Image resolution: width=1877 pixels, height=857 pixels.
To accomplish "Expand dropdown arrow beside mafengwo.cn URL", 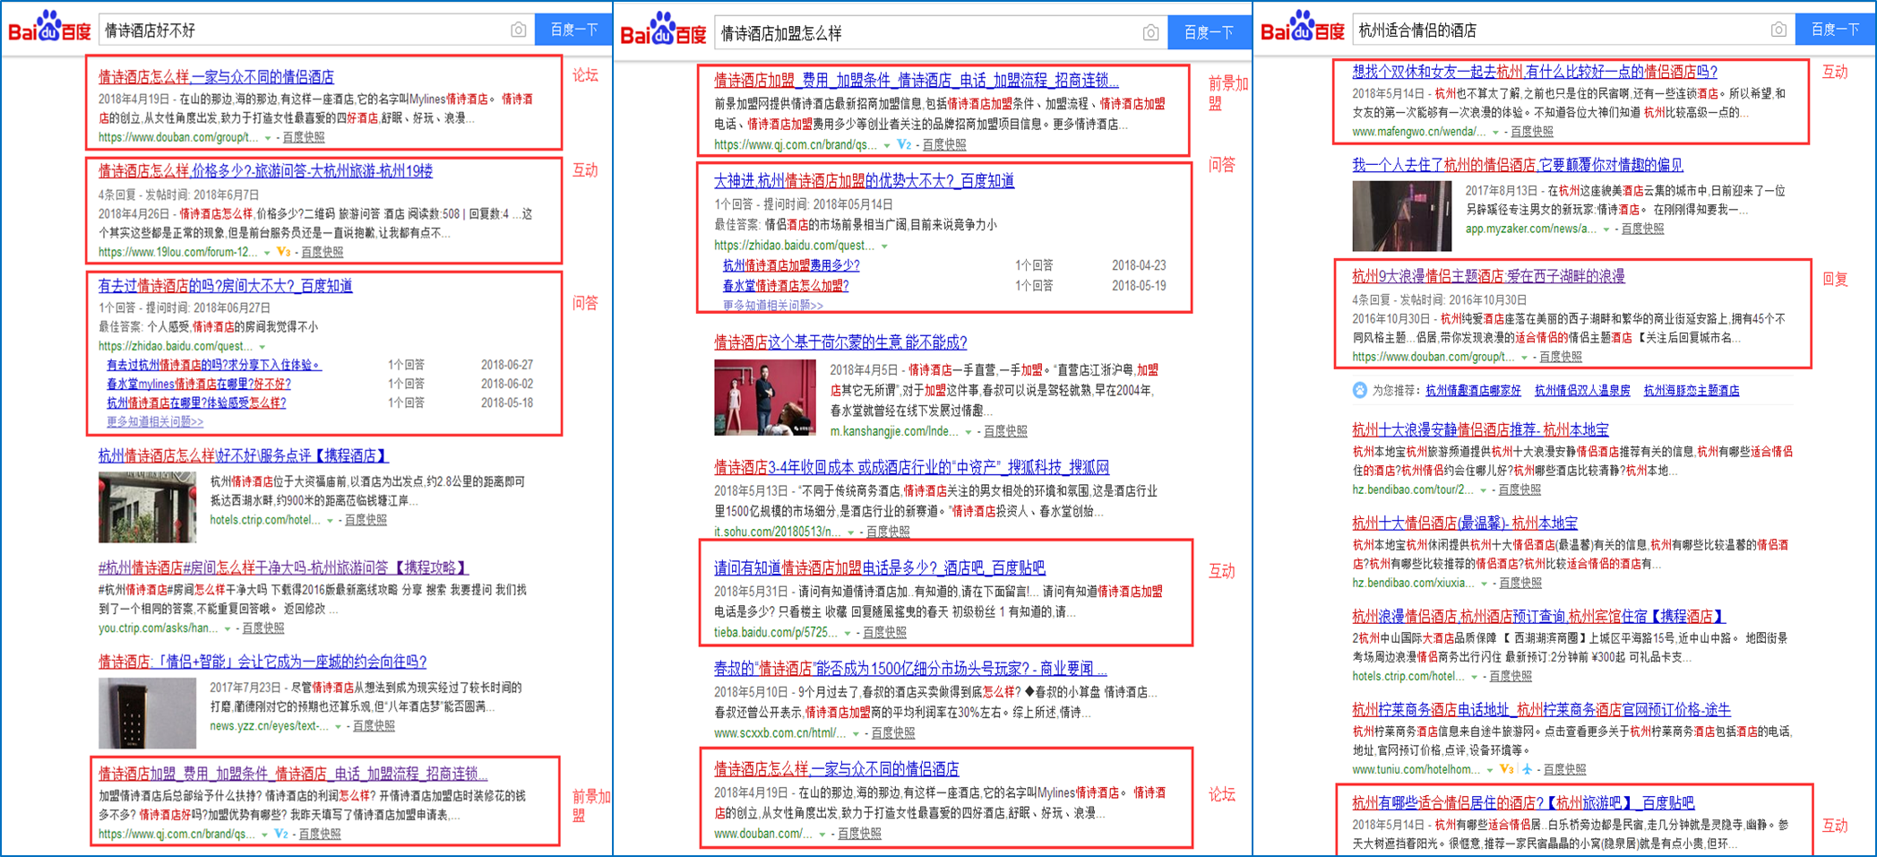I will coord(1496,132).
